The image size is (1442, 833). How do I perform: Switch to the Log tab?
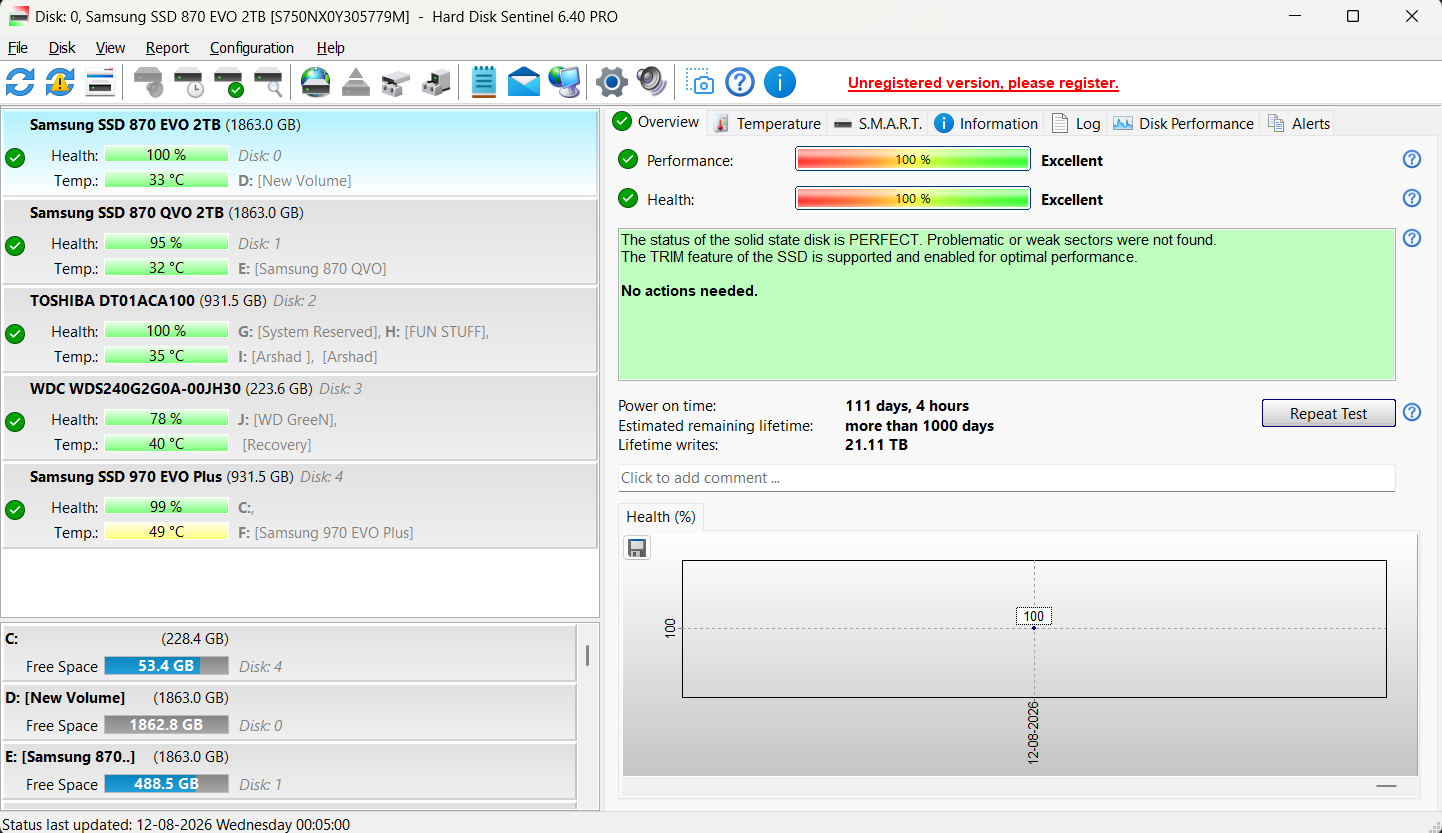click(1076, 123)
